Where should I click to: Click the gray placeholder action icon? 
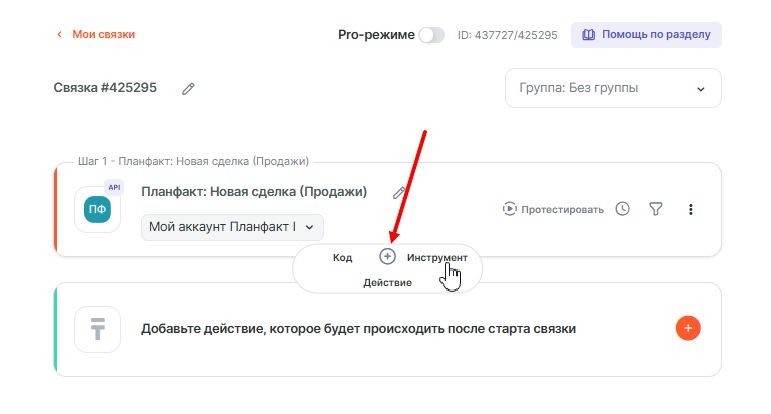click(98, 329)
